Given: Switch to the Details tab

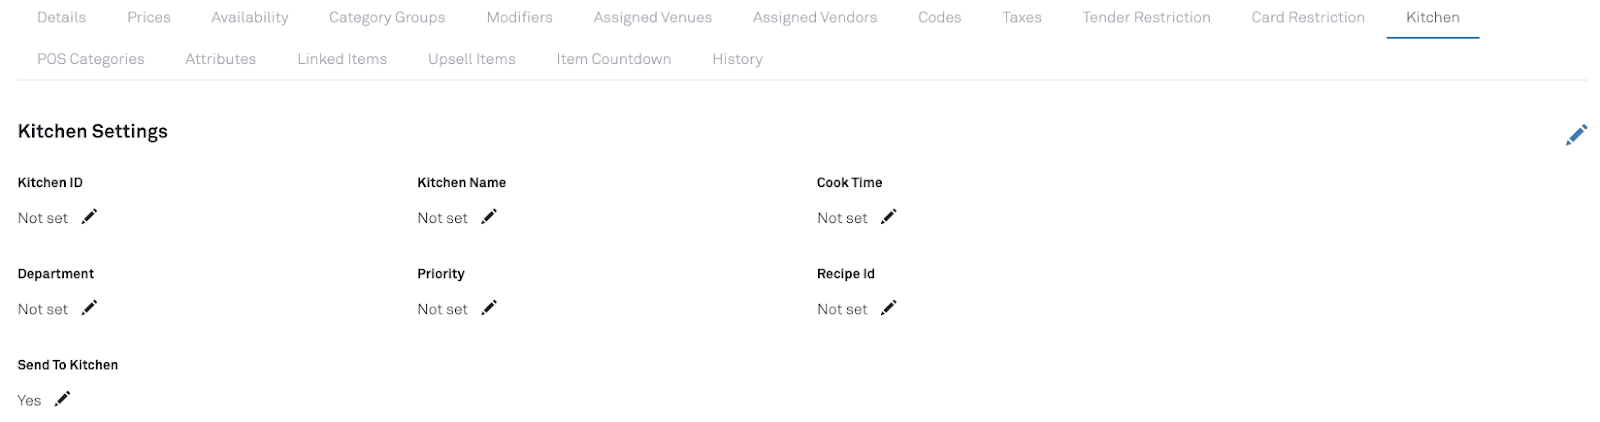Looking at the screenshot, I should 61,17.
